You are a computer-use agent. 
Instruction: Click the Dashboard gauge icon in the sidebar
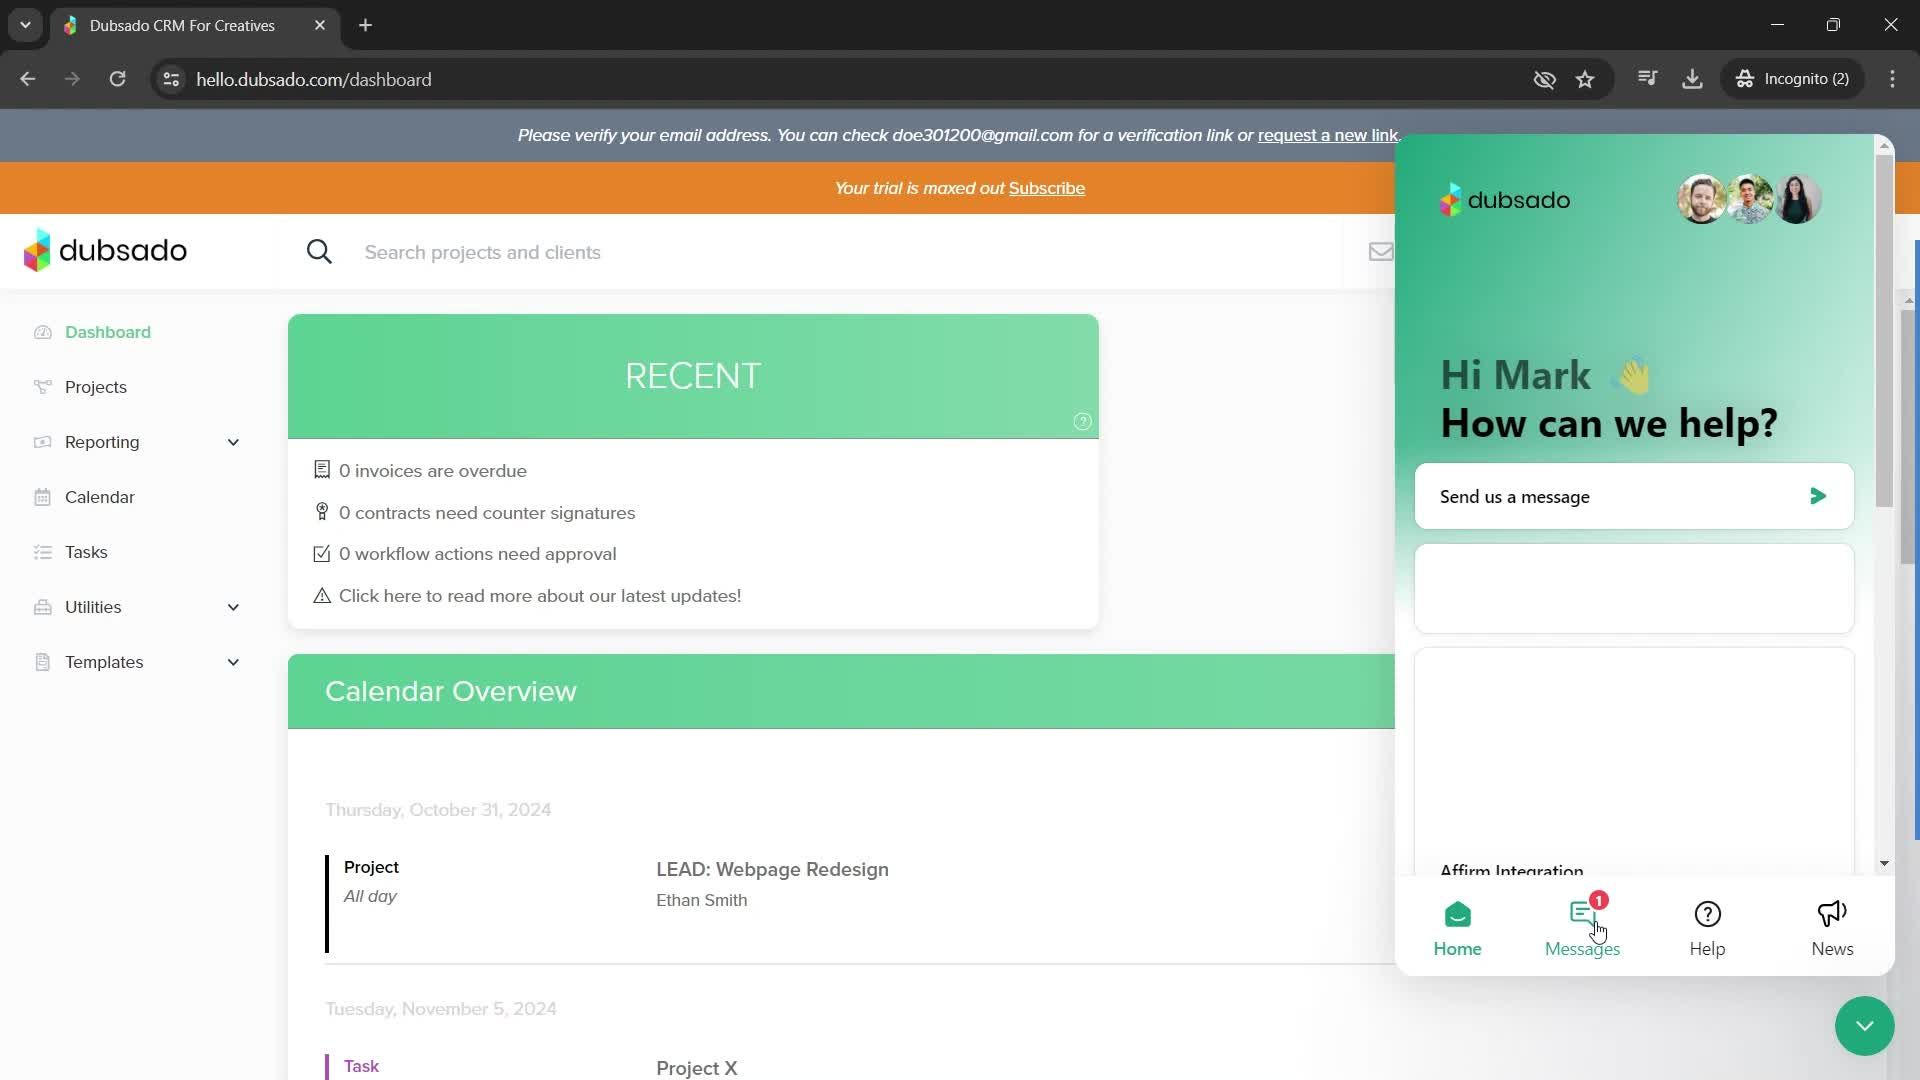coord(42,332)
